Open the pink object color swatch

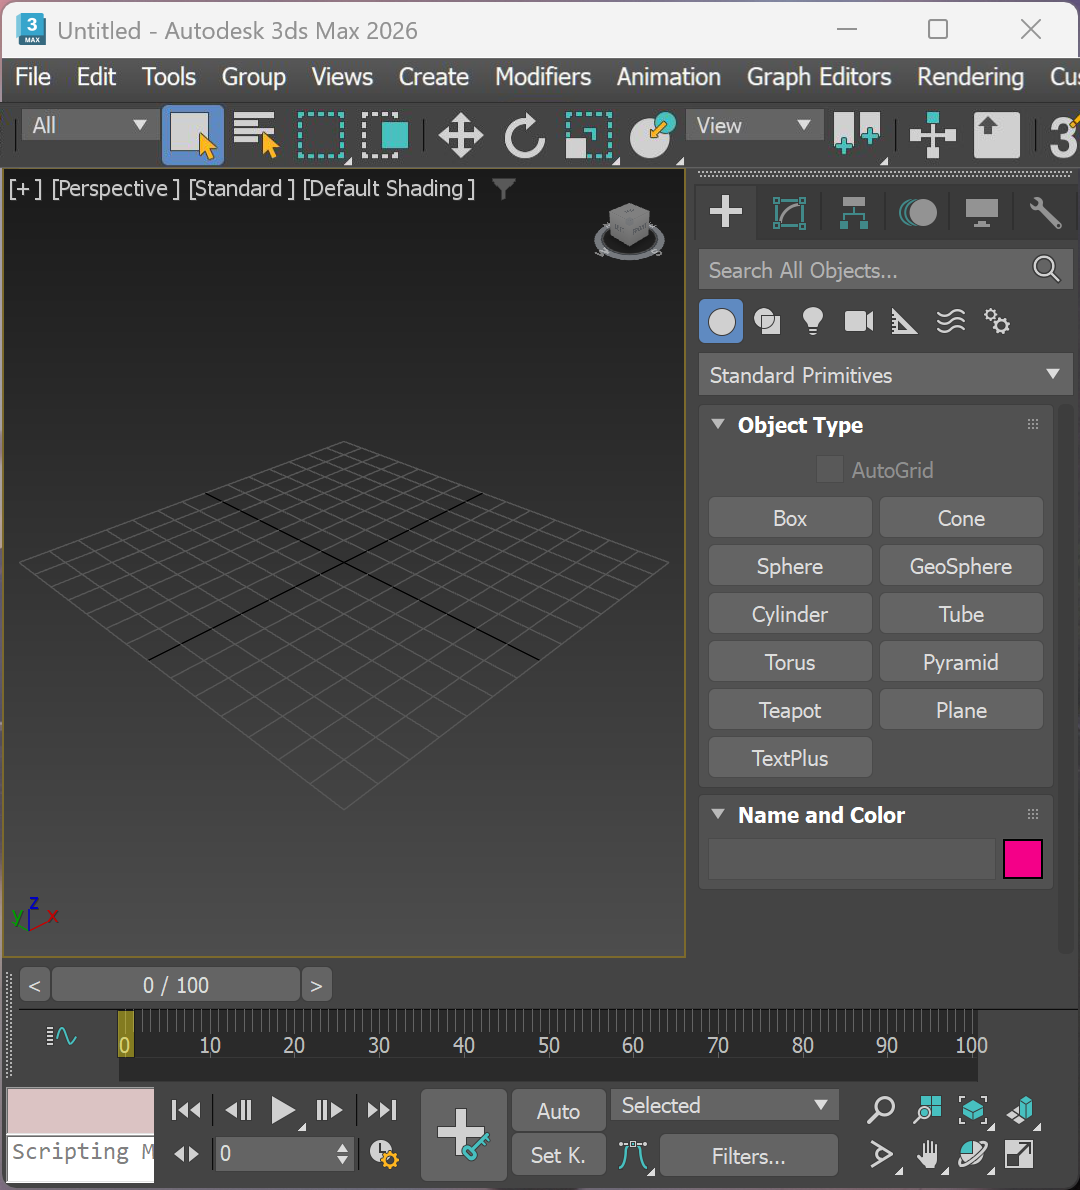1022,859
